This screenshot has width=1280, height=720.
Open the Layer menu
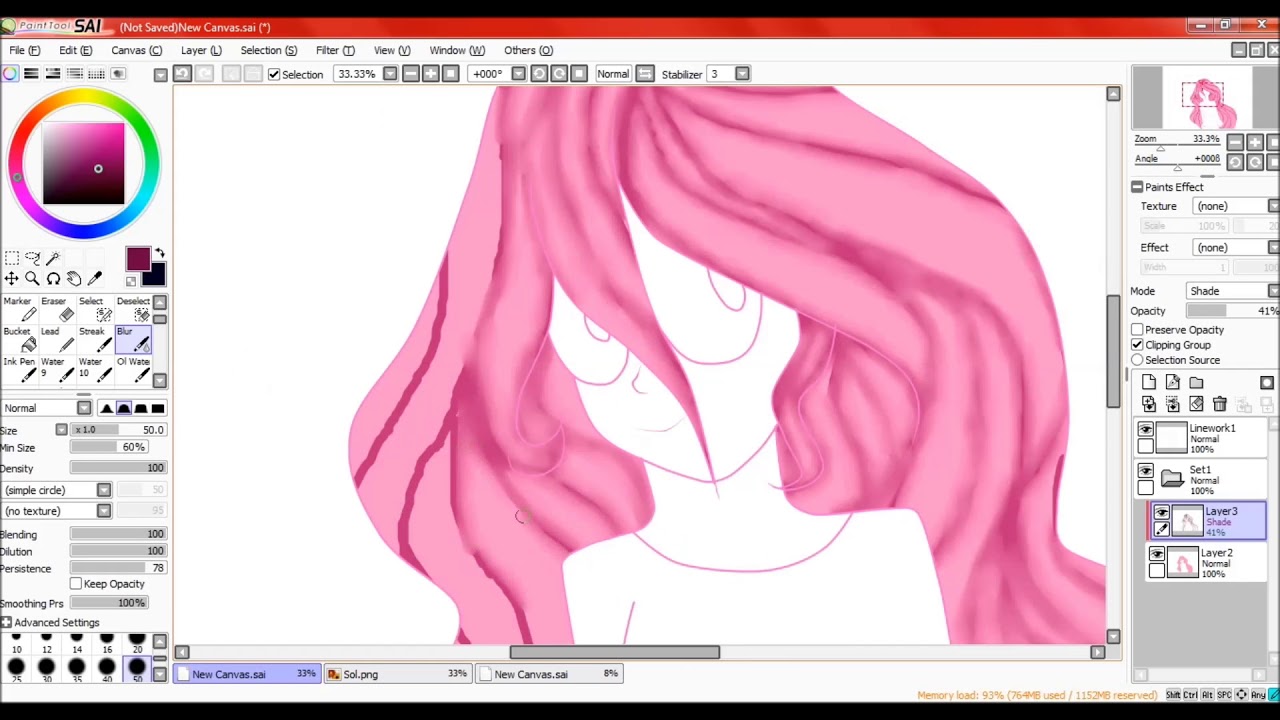point(201,50)
